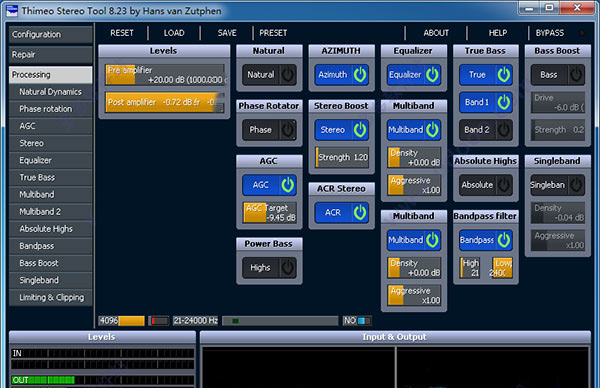This screenshot has width=600, height=388.
Task: Click the 4096 latency setting bar
Action: (x=122, y=321)
